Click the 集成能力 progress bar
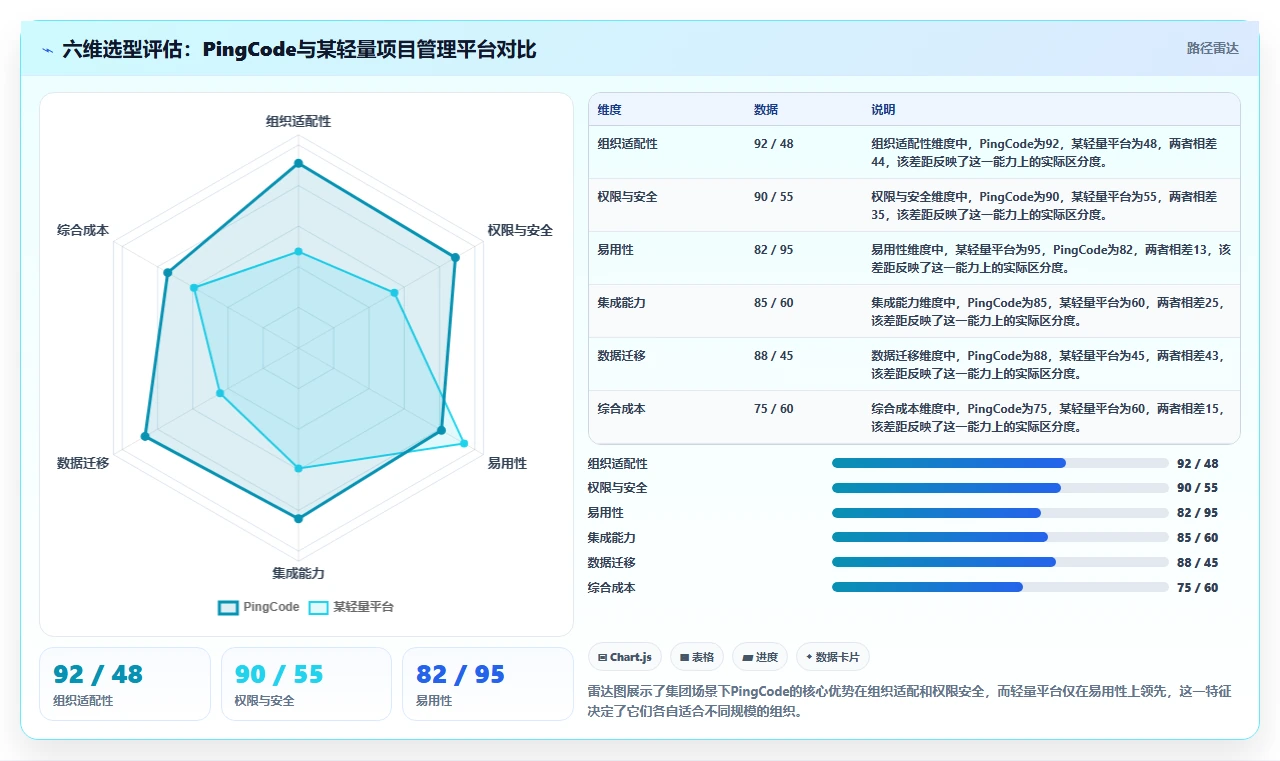1280x761 pixels. 1000,537
